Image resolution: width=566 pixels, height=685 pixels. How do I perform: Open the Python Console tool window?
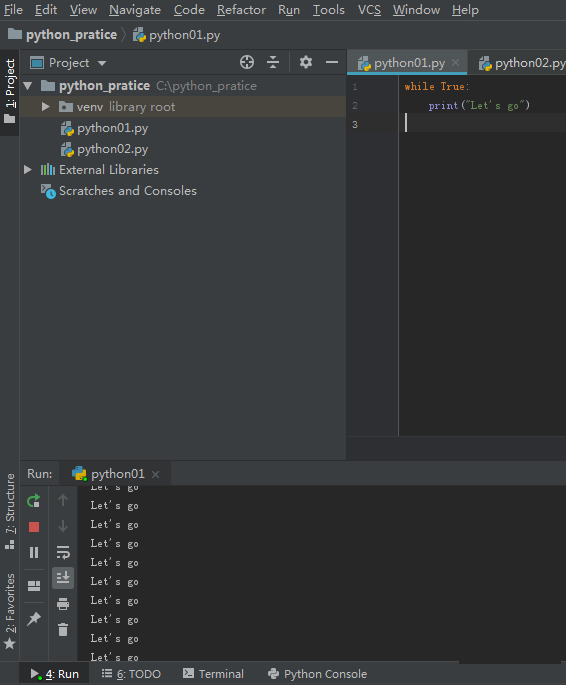318,674
